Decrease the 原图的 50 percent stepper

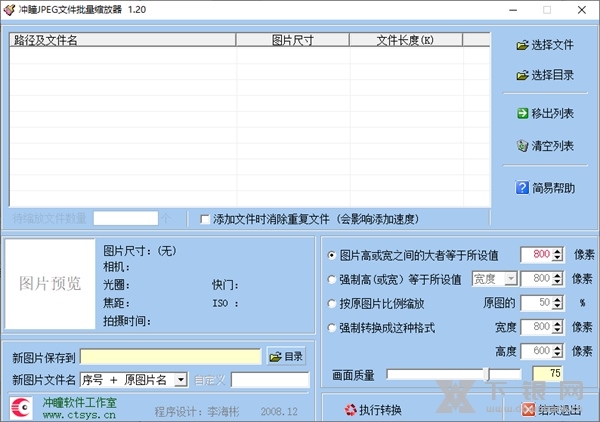click(558, 306)
